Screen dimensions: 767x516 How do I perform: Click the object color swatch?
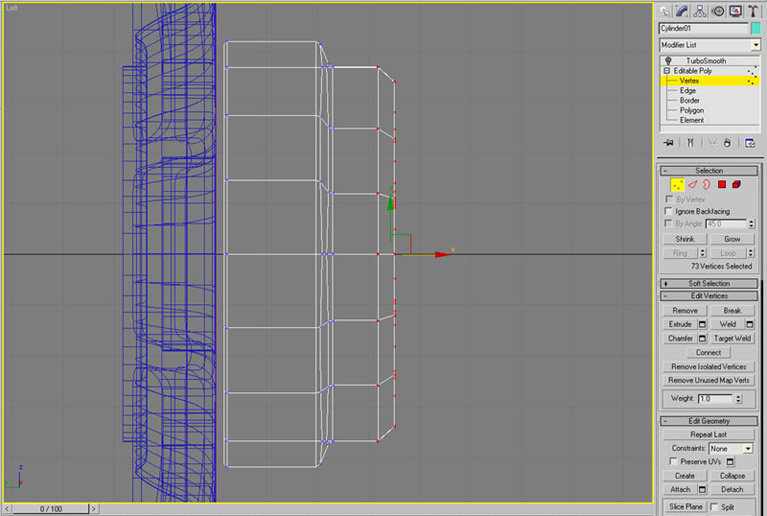[756, 29]
